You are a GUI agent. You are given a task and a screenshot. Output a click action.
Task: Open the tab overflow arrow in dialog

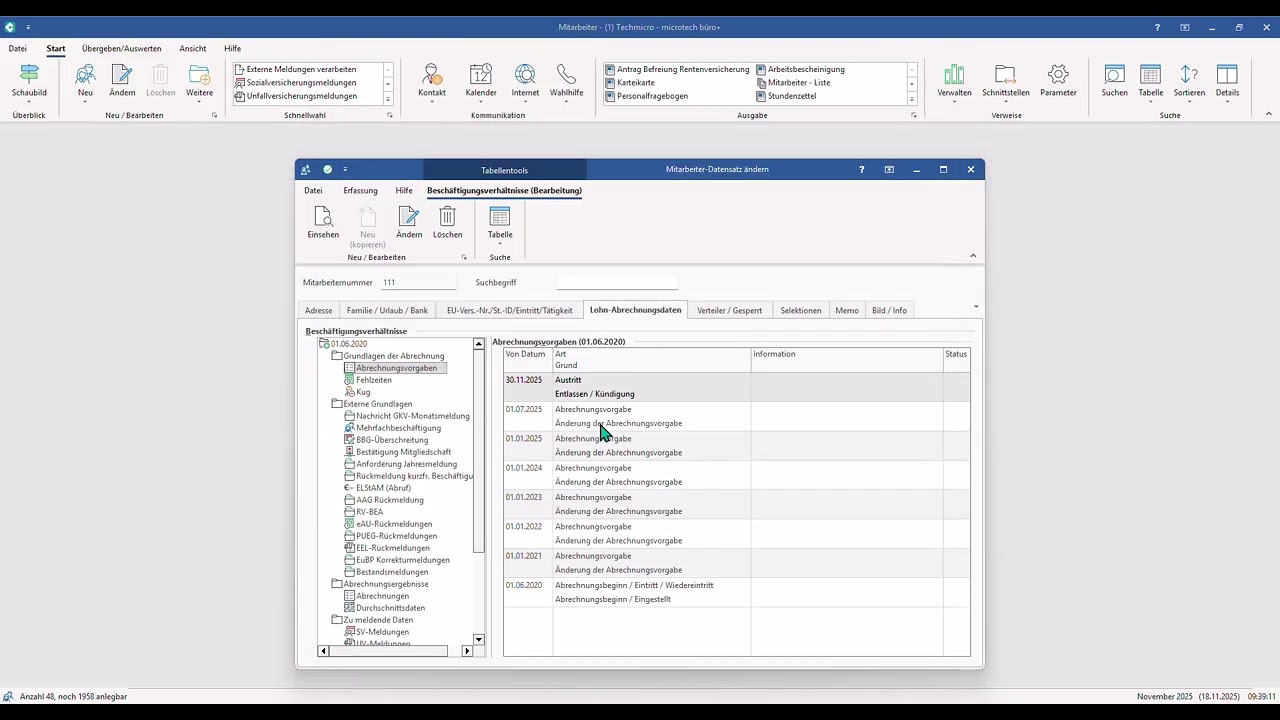976,307
